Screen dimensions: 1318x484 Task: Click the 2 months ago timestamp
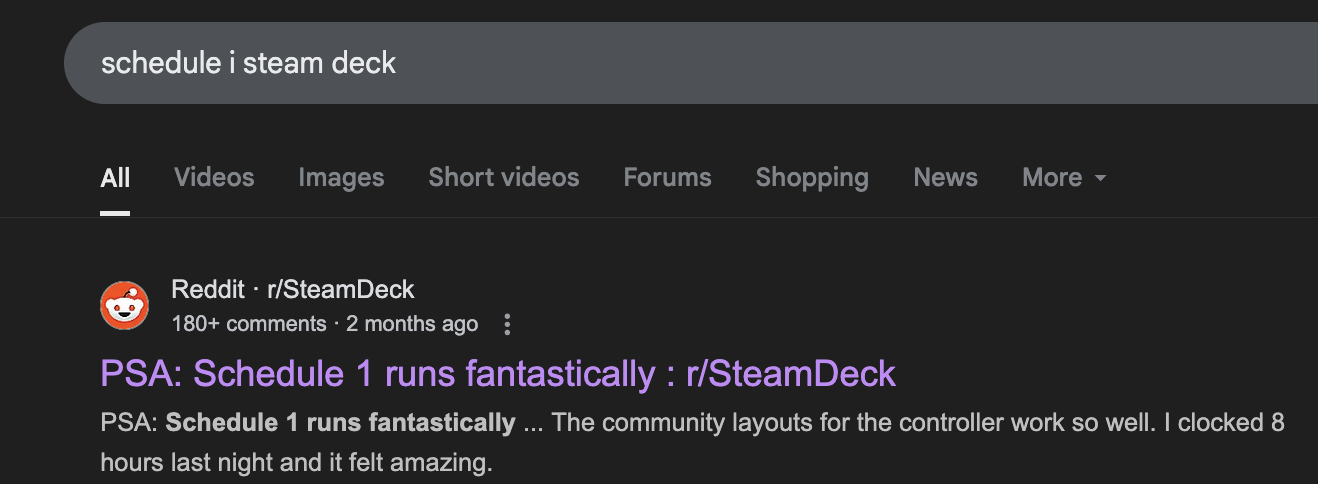pyautogui.click(x=412, y=324)
